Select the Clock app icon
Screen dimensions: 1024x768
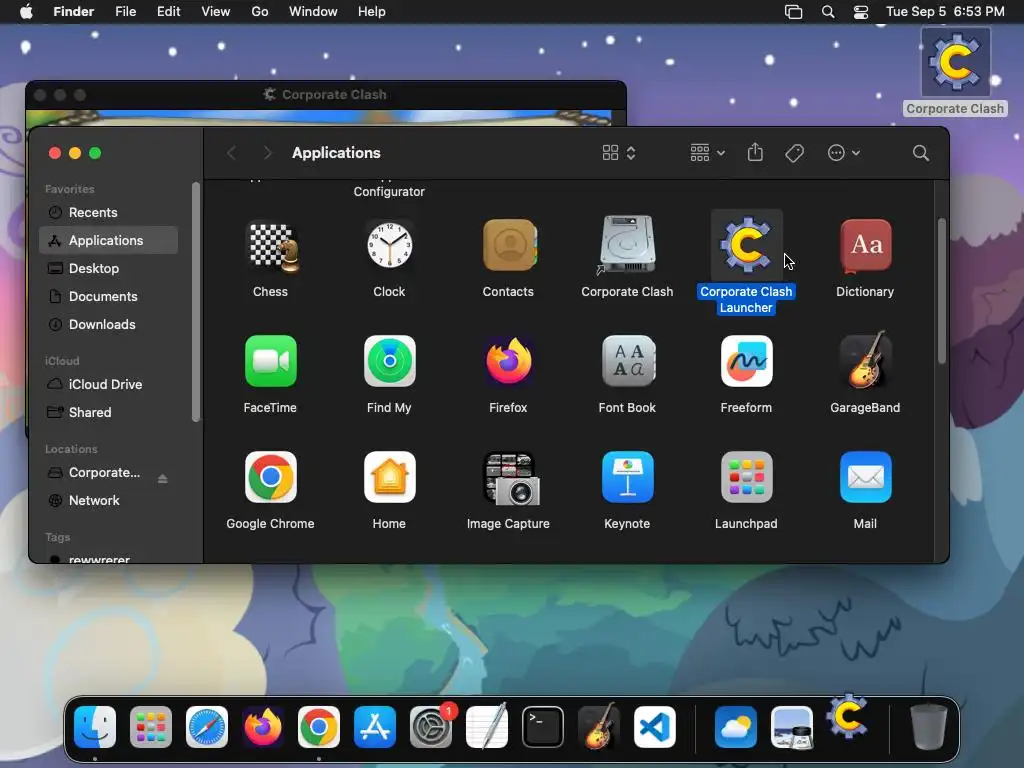click(389, 246)
